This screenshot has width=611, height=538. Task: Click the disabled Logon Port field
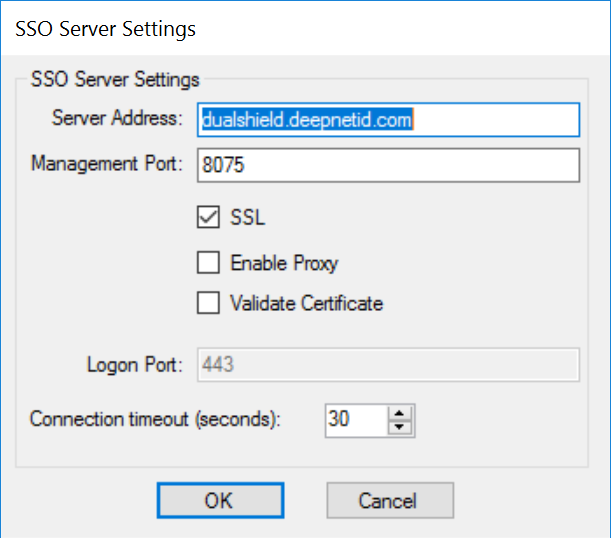pyautogui.click(x=389, y=365)
